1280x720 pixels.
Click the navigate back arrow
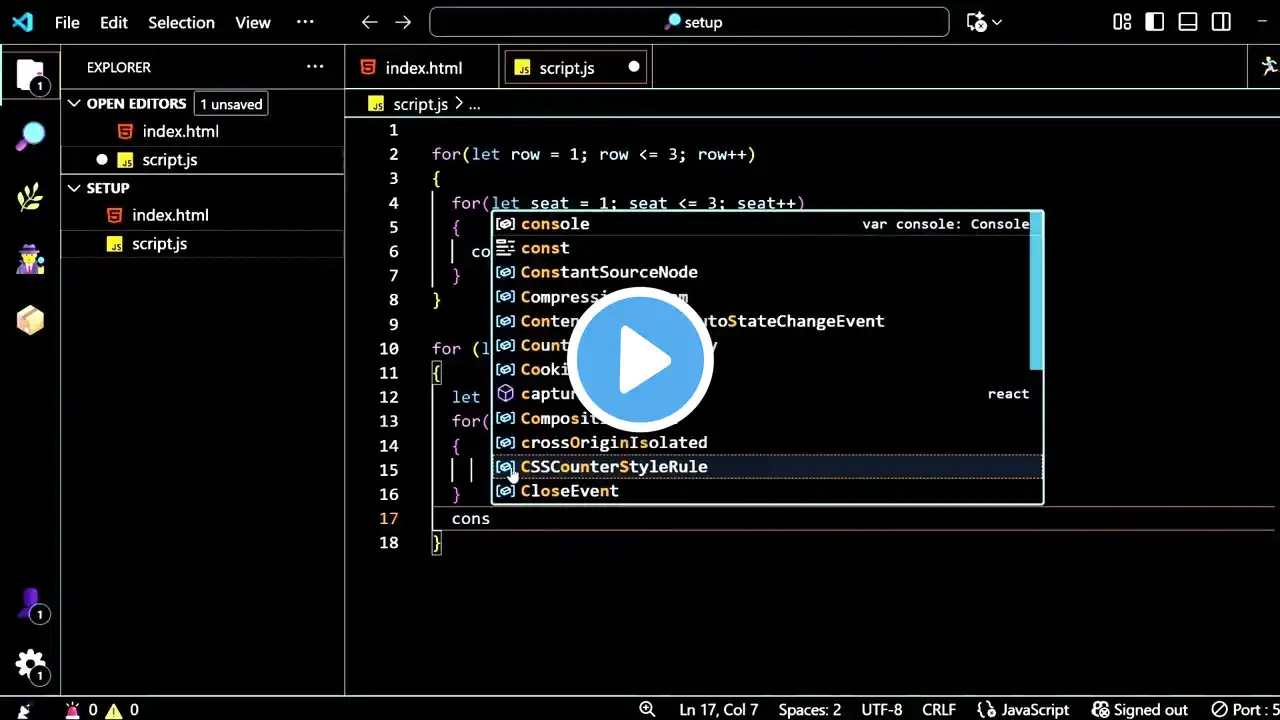tap(369, 22)
